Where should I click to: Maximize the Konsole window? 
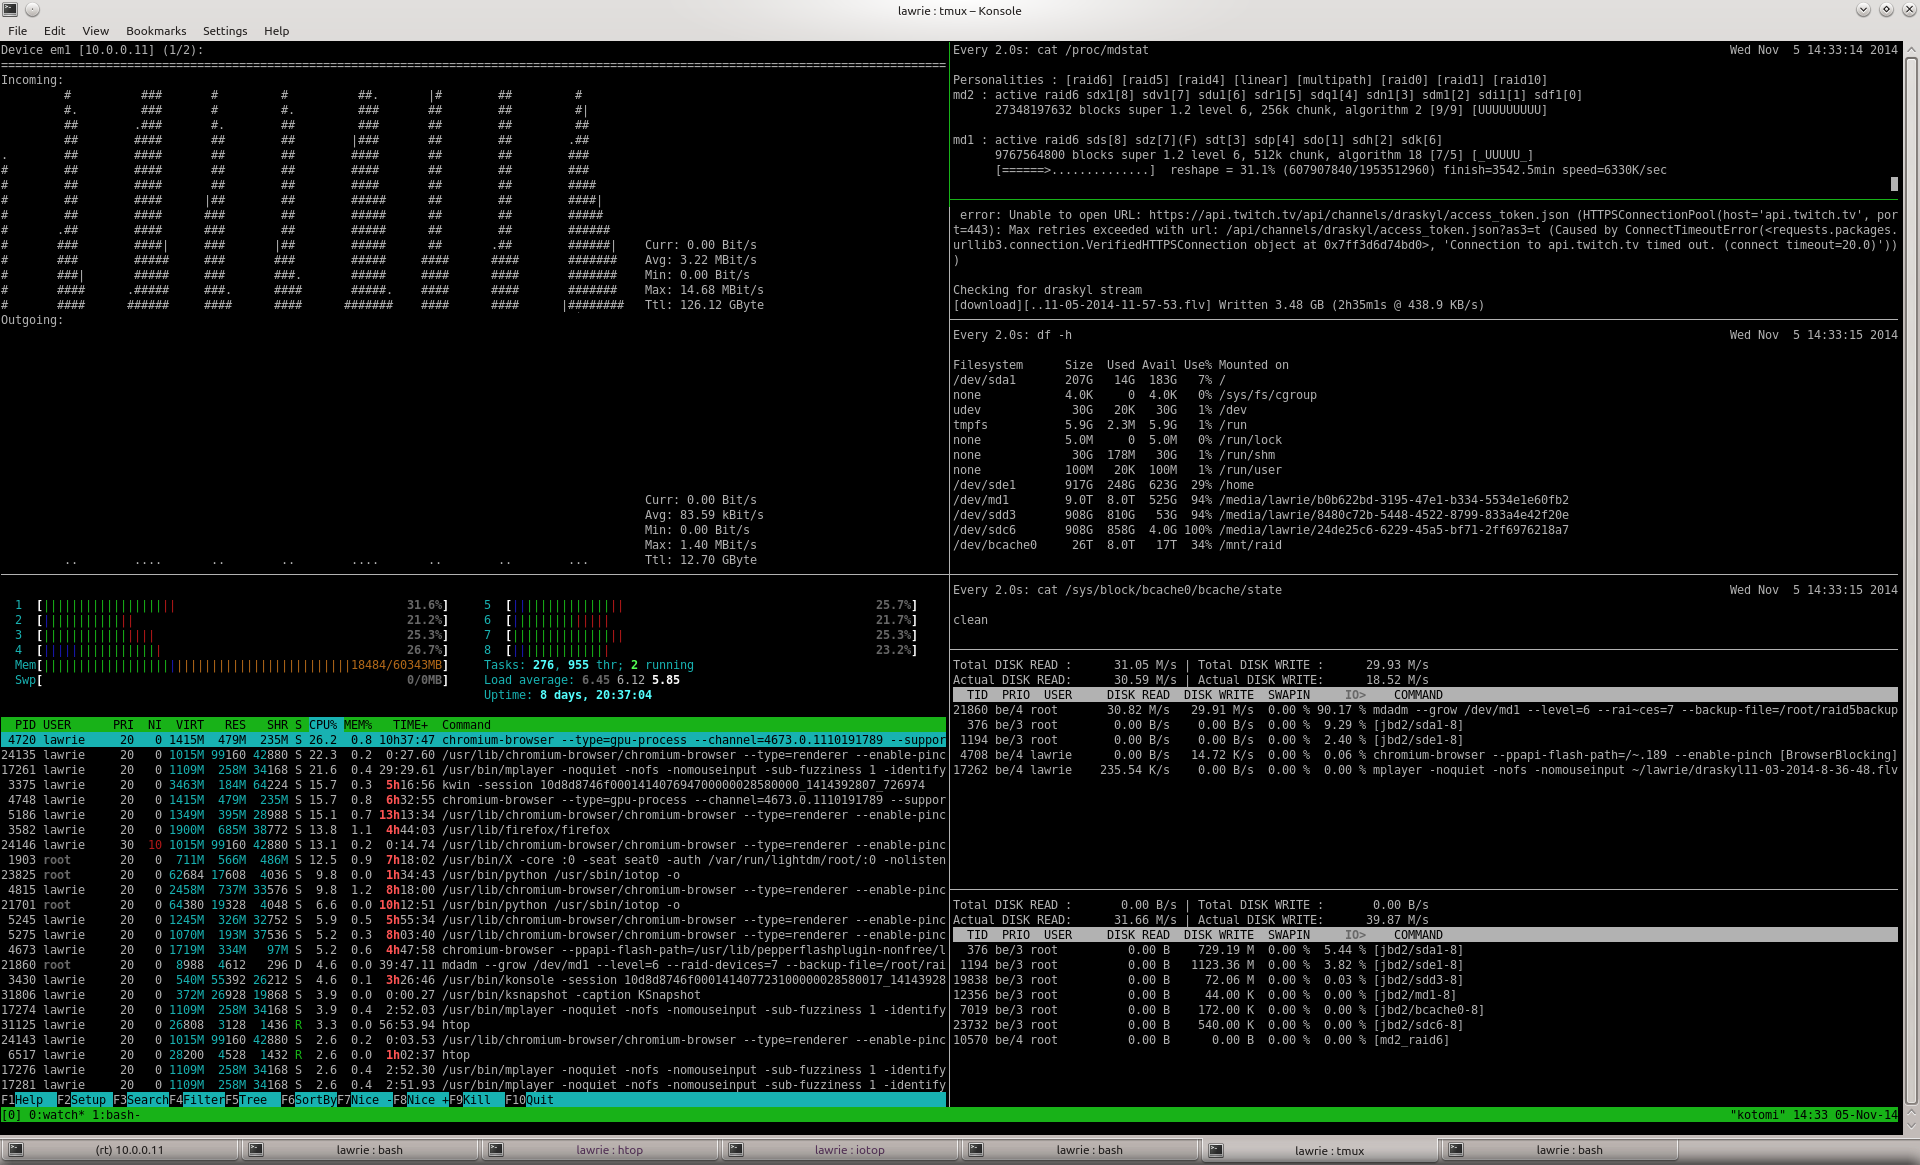1886,10
